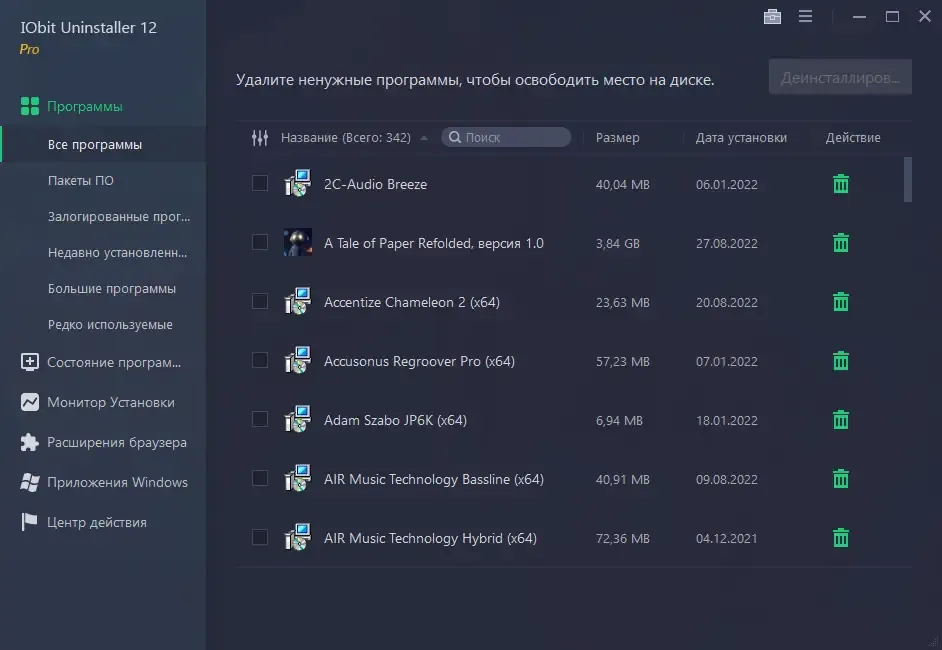Viewport: 942px width, 650px height.
Task: Open the toolbox briefcase icon
Action: [772, 17]
